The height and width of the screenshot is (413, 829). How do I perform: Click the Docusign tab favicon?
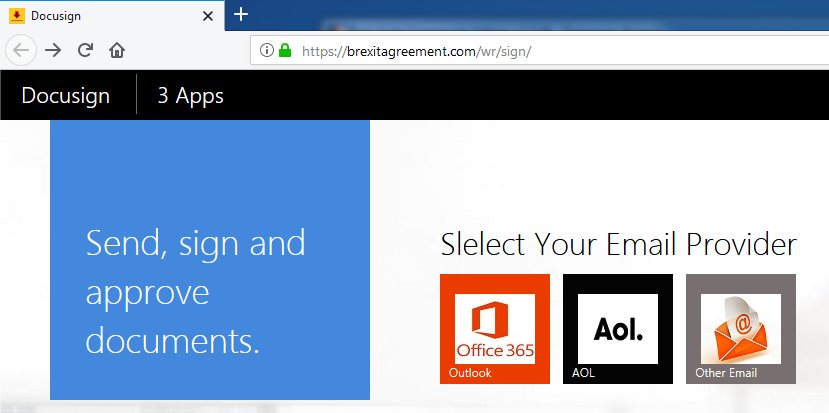pyautogui.click(x=17, y=16)
